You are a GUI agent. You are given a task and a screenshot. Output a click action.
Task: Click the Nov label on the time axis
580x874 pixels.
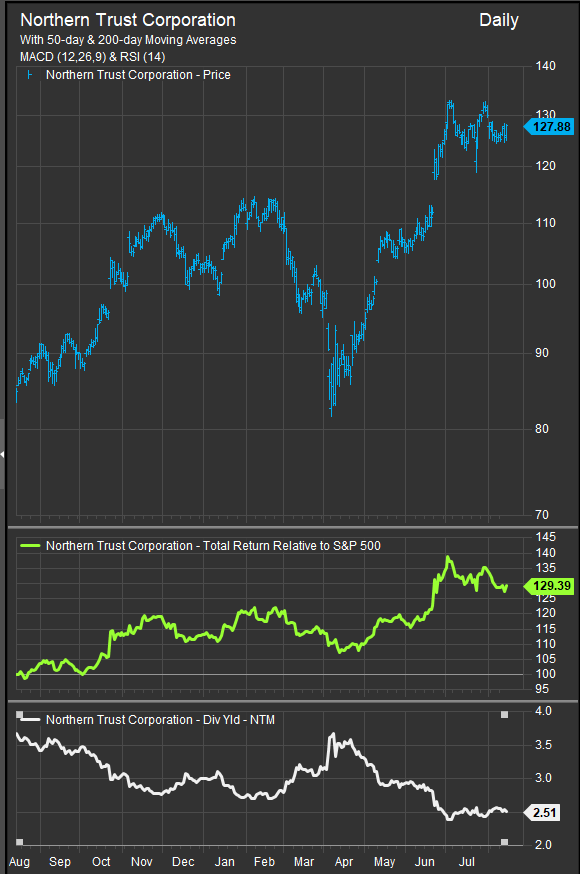pos(142,862)
